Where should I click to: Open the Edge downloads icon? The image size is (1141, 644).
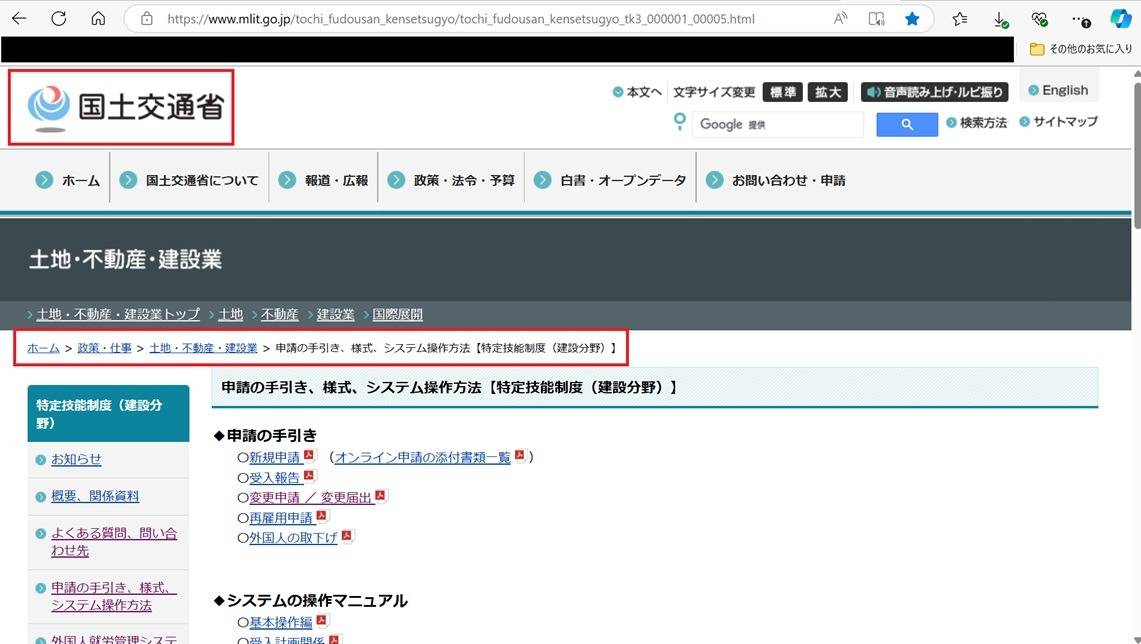click(1001, 18)
